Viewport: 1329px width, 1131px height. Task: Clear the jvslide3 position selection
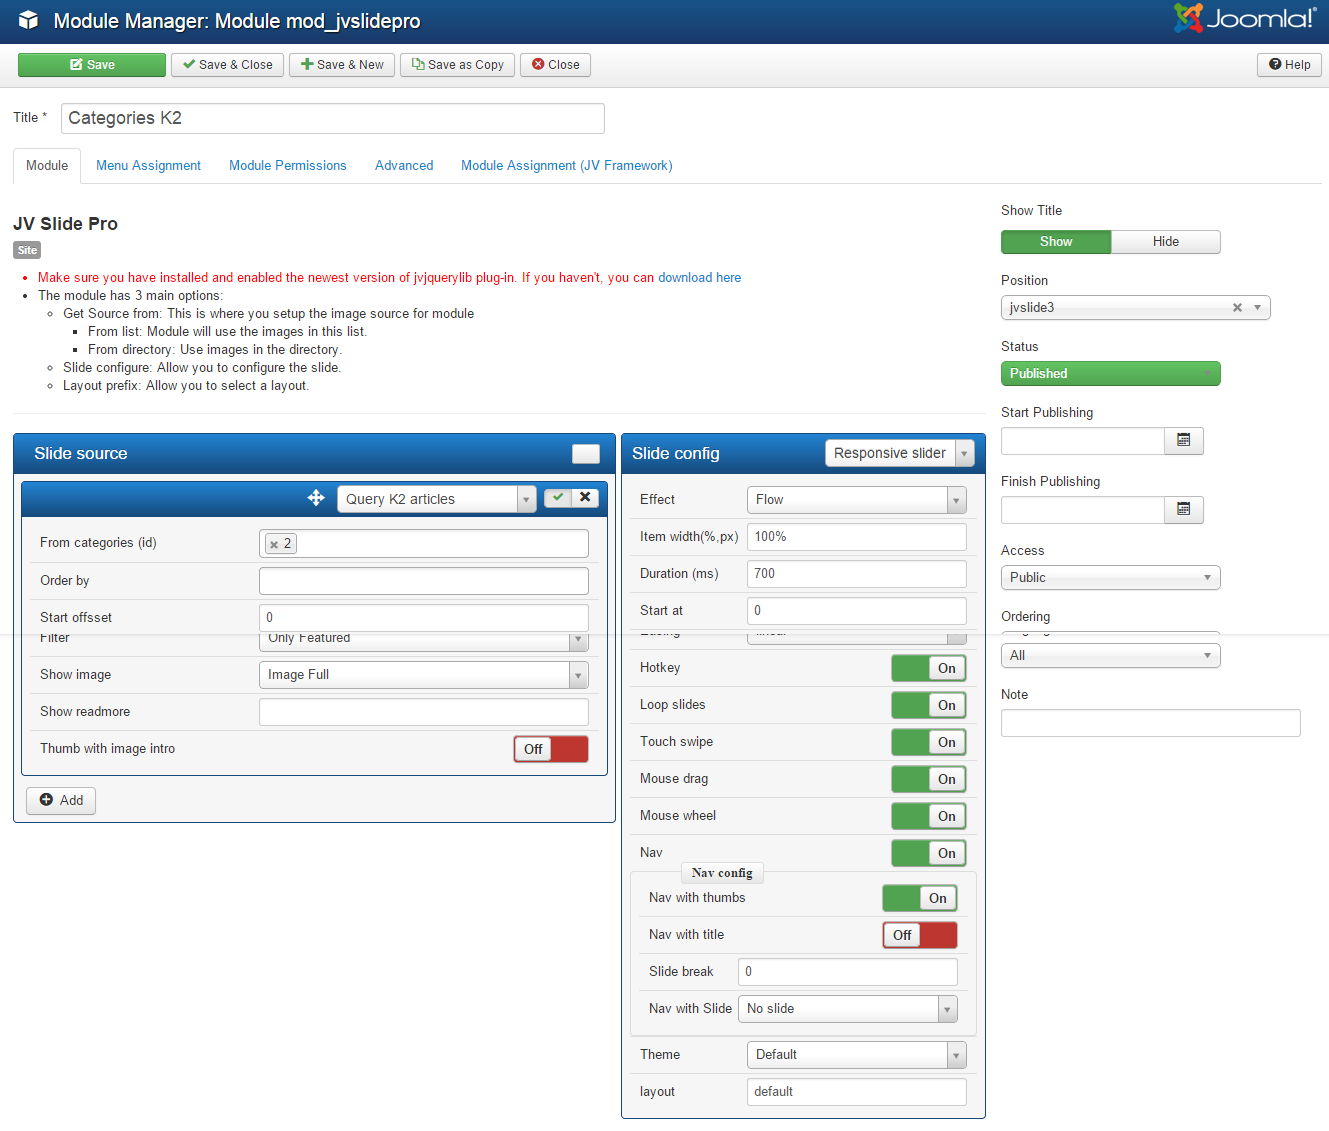point(1237,308)
